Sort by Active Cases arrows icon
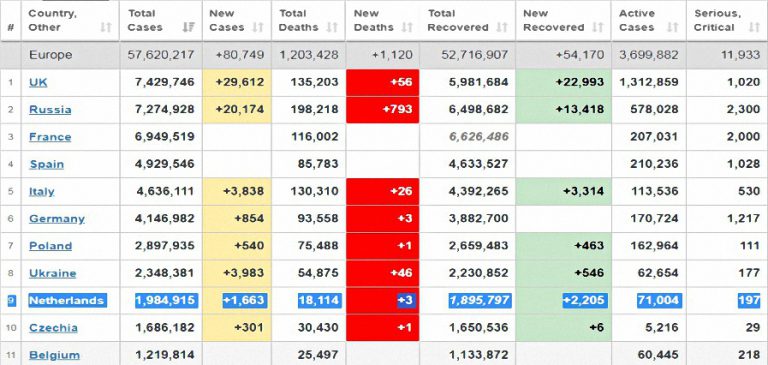 click(x=673, y=27)
